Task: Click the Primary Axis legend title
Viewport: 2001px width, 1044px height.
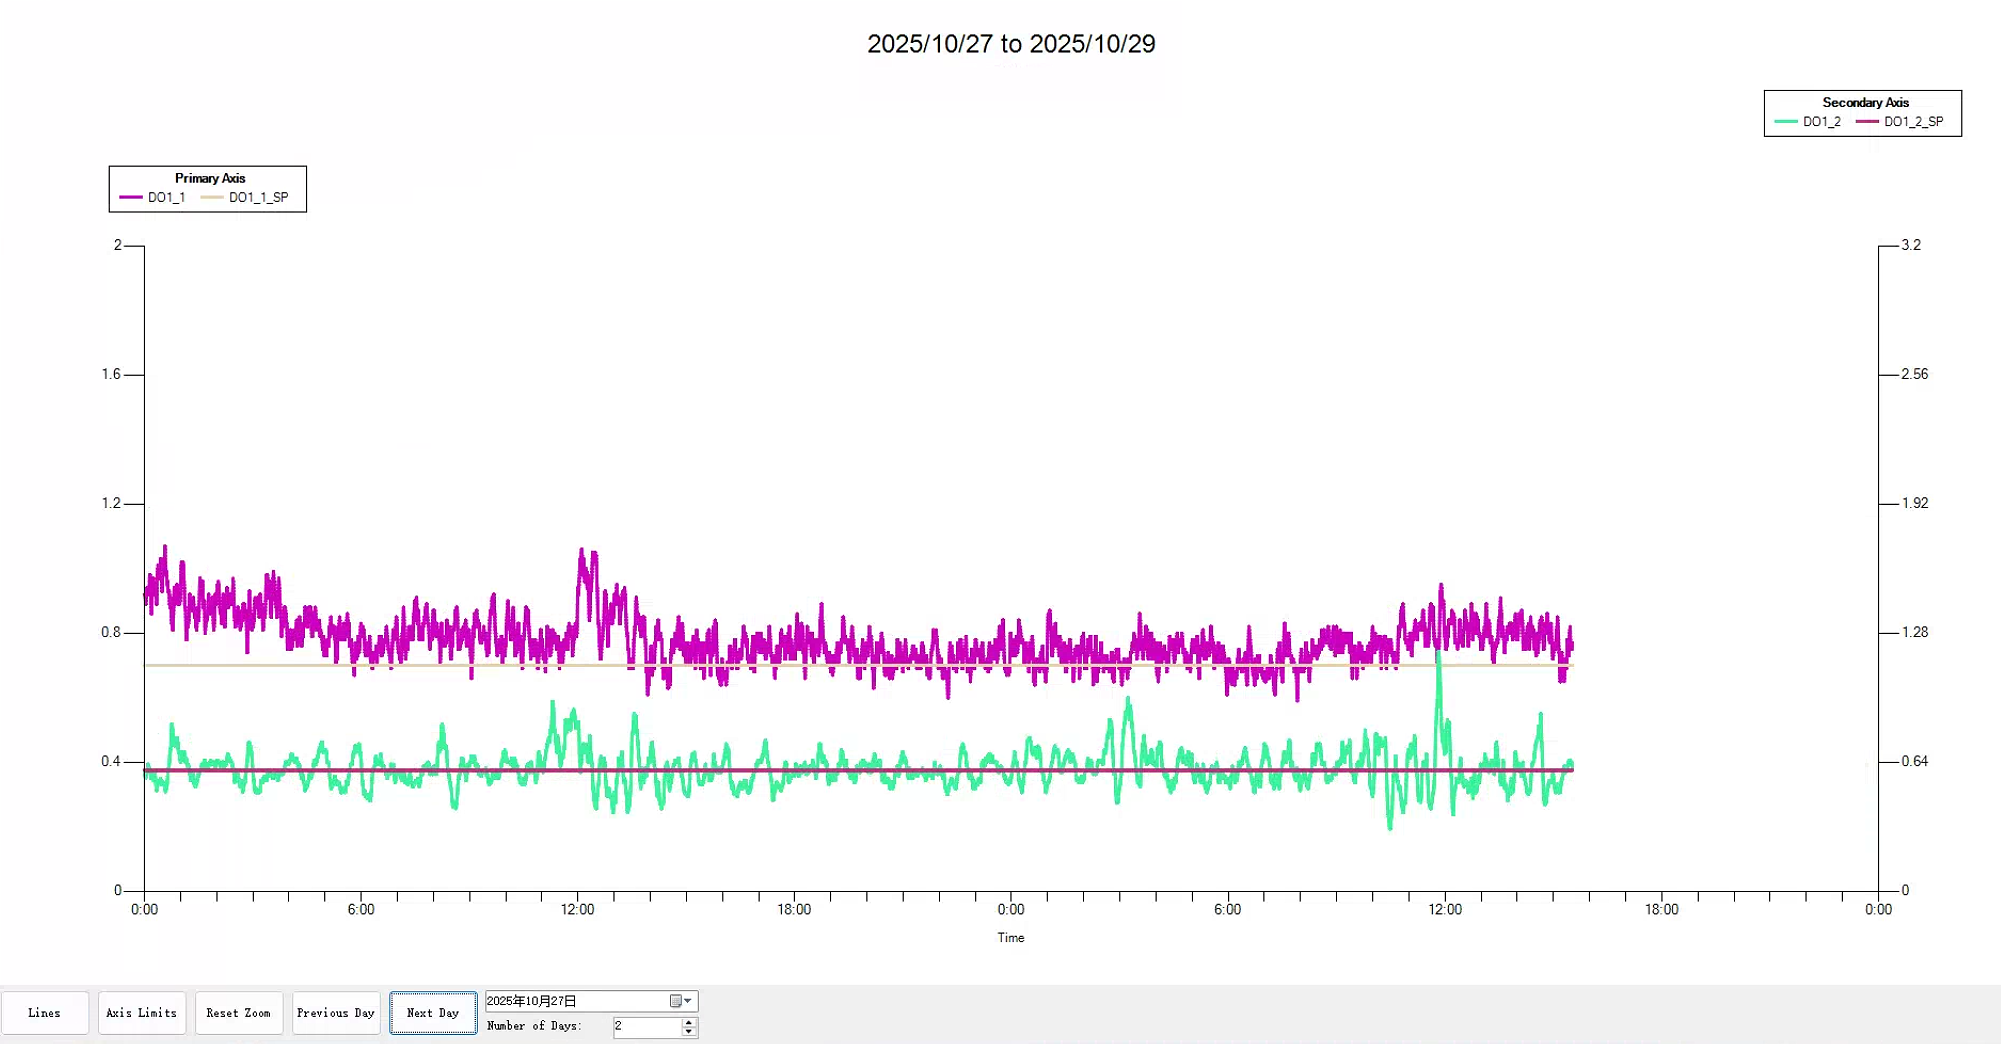Action: click(x=210, y=178)
